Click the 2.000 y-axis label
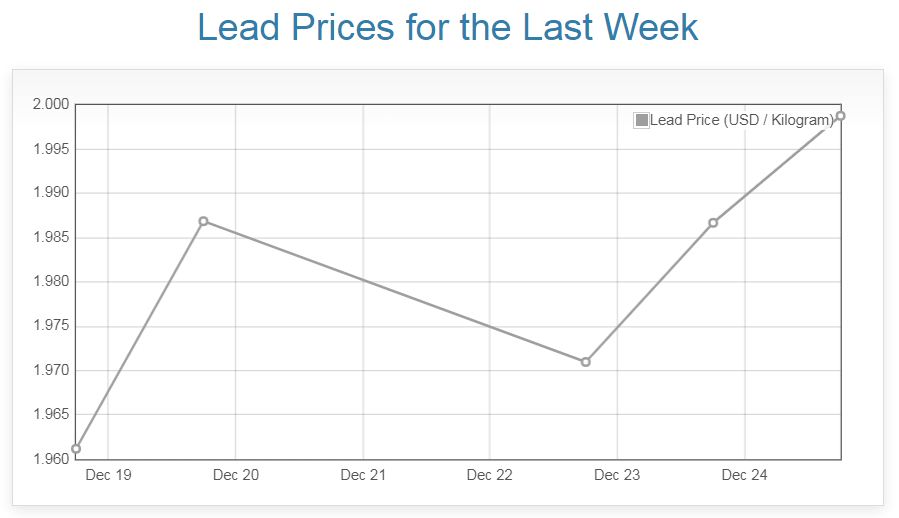899x518 pixels. pyautogui.click(x=50, y=104)
